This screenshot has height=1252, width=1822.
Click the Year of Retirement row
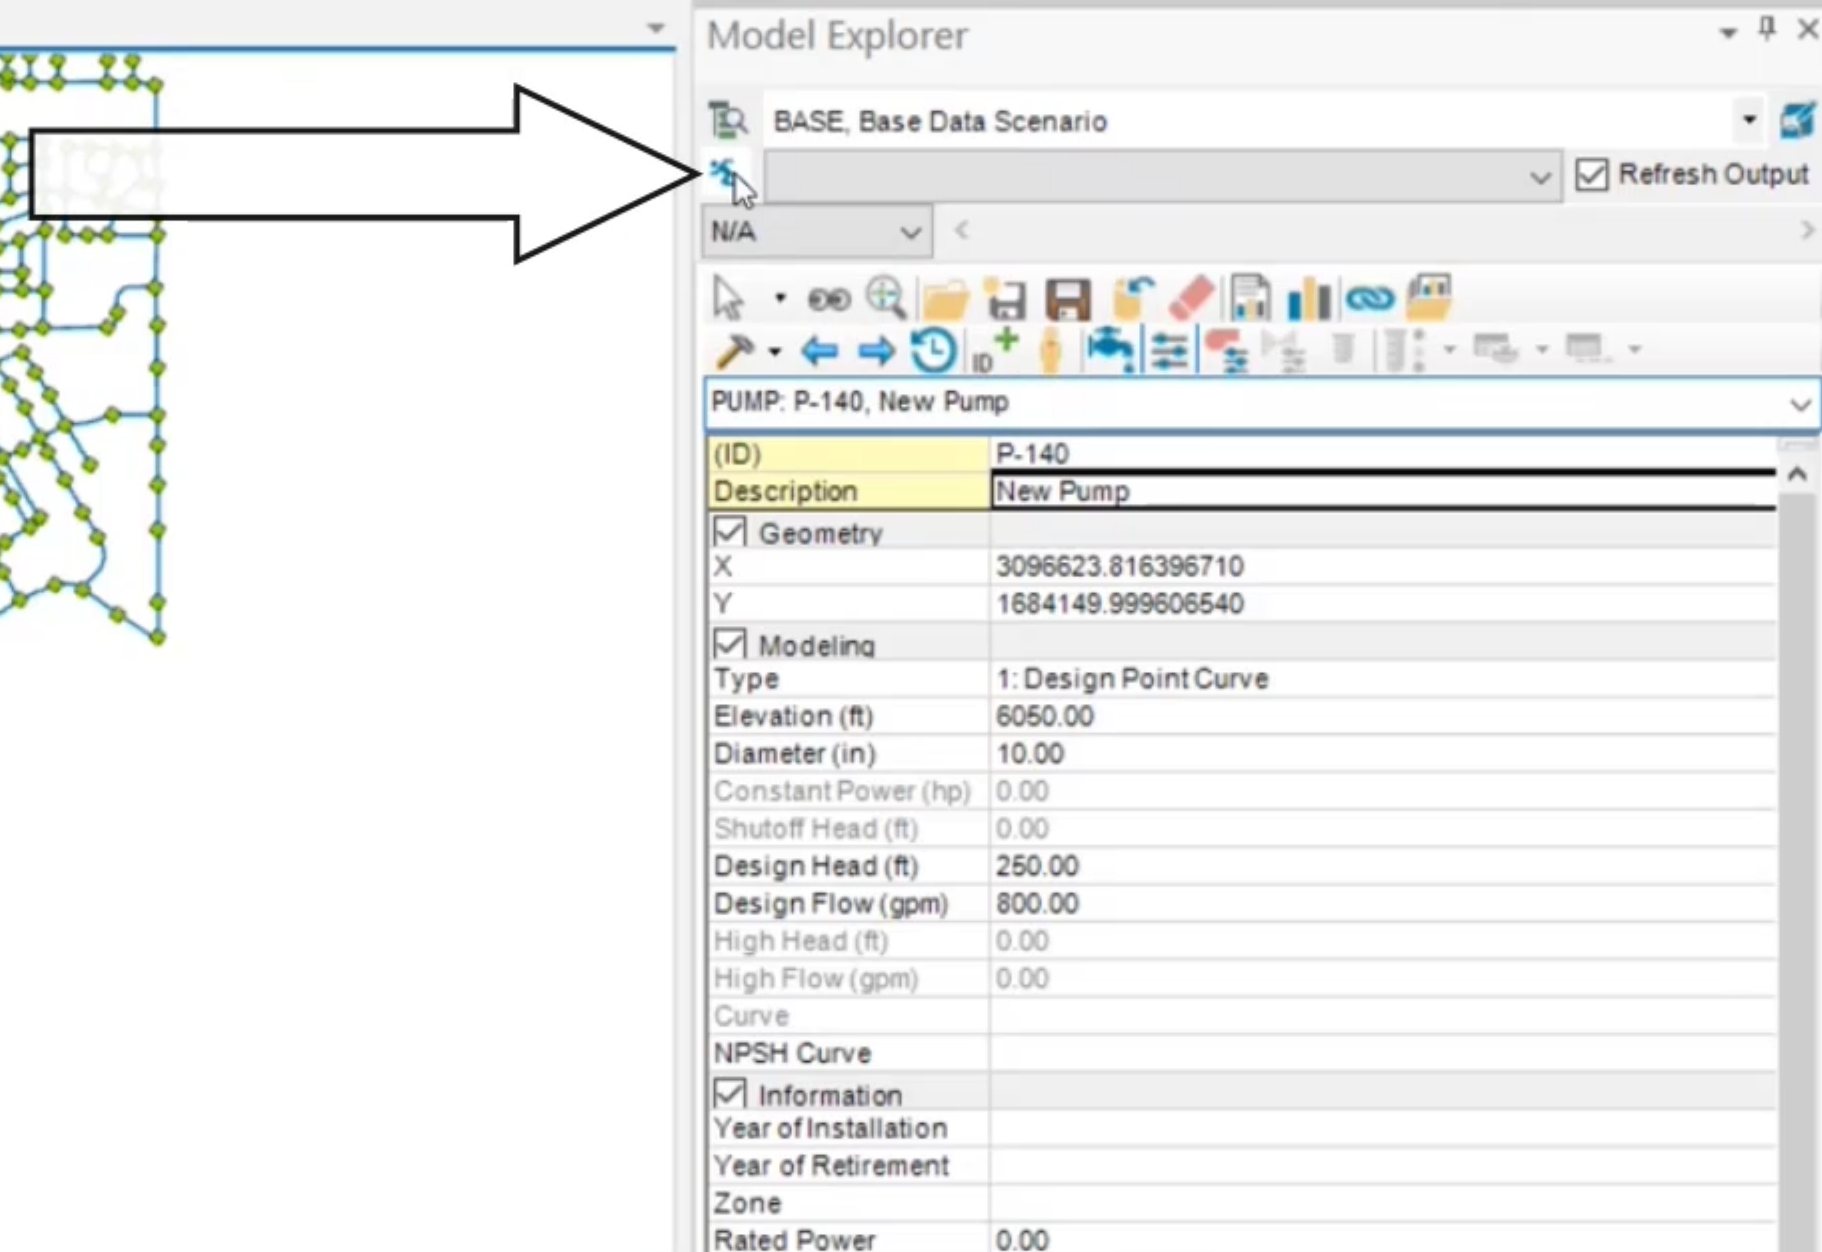click(x=1241, y=1166)
